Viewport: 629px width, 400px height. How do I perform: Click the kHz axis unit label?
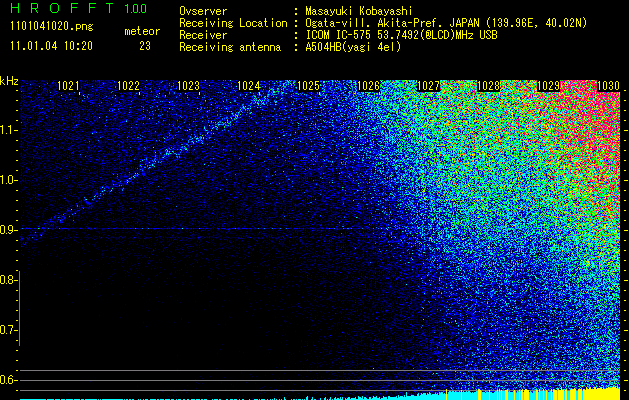9,81
